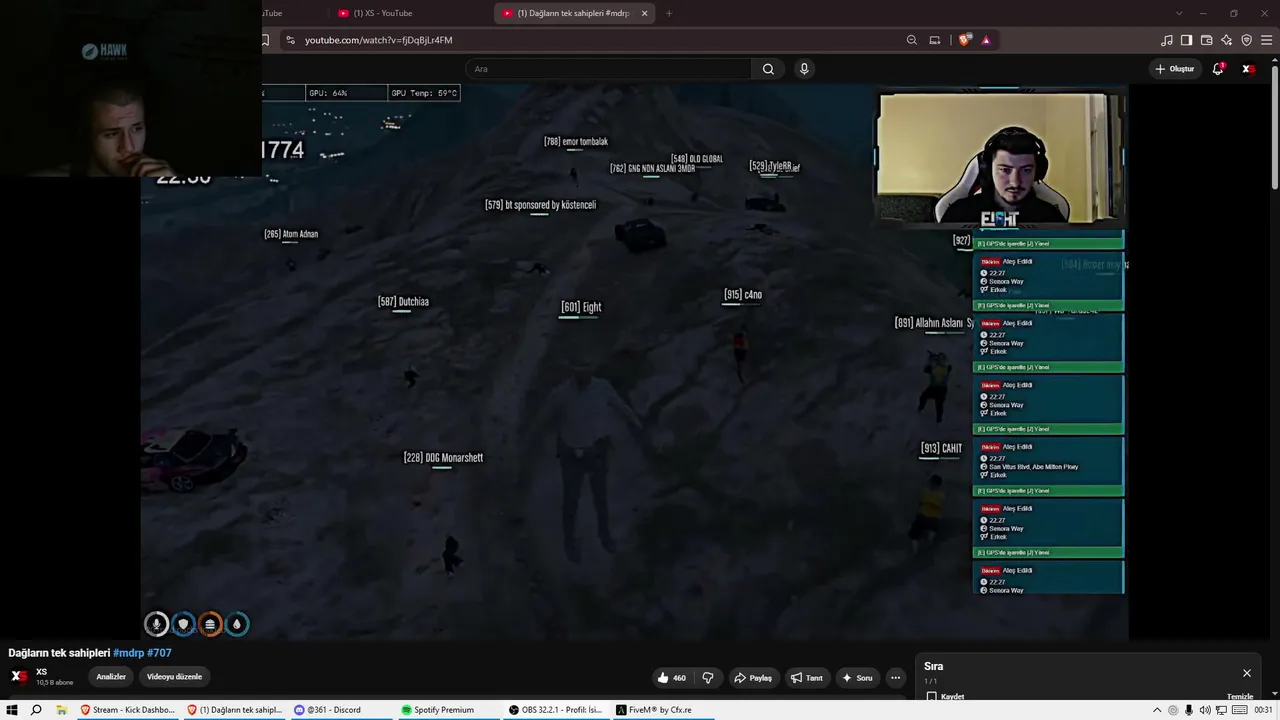
Task: Click the Soru ask button
Action: click(x=857, y=678)
